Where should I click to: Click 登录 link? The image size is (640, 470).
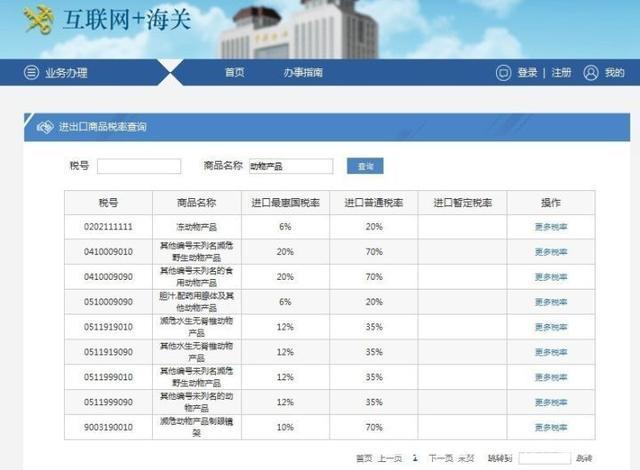click(527, 73)
